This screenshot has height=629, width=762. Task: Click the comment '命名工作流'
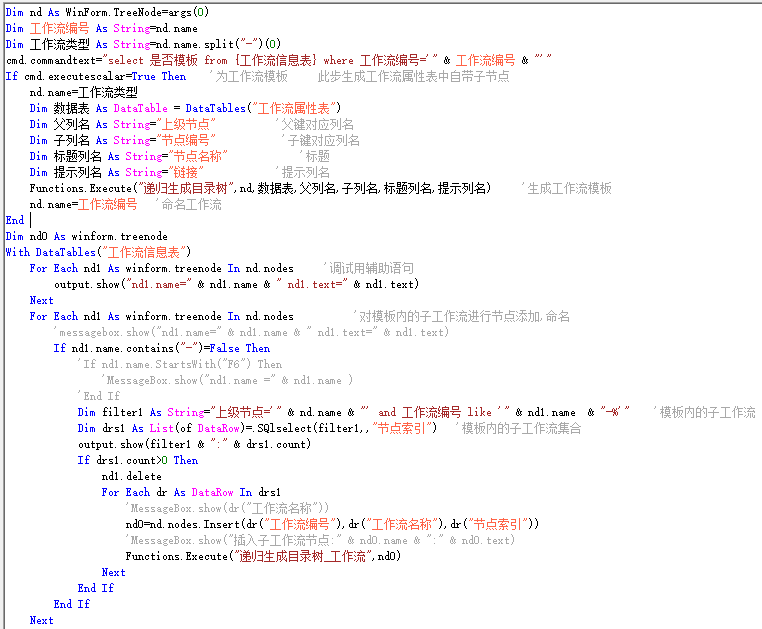point(189,205)
